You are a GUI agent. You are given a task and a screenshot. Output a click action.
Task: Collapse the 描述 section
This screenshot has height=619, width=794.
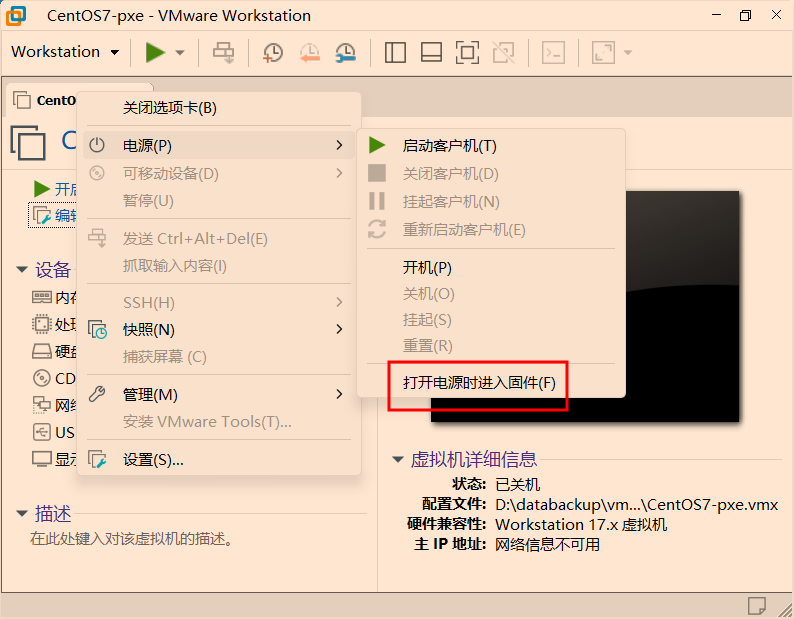(22, 514)
